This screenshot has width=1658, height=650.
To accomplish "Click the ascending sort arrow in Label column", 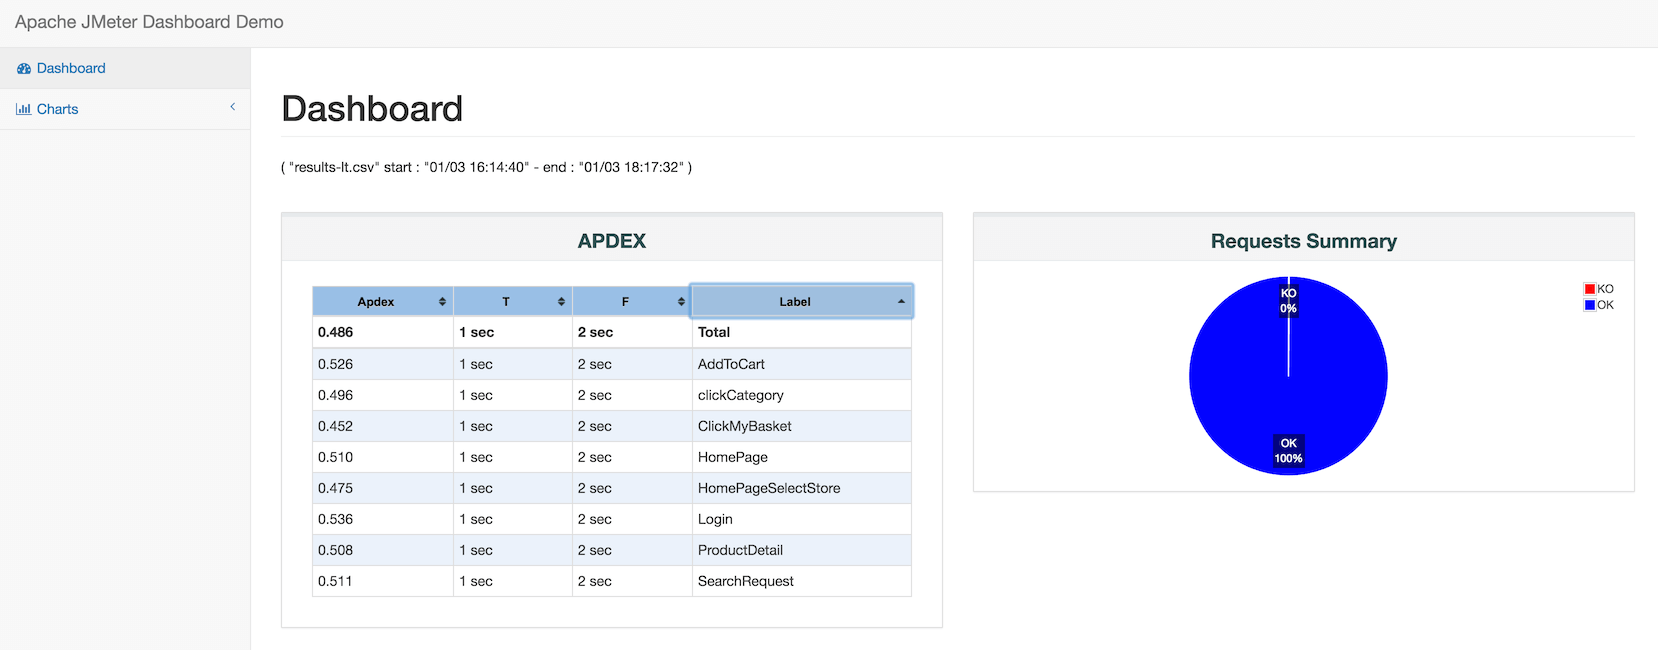I will point(901,302).
